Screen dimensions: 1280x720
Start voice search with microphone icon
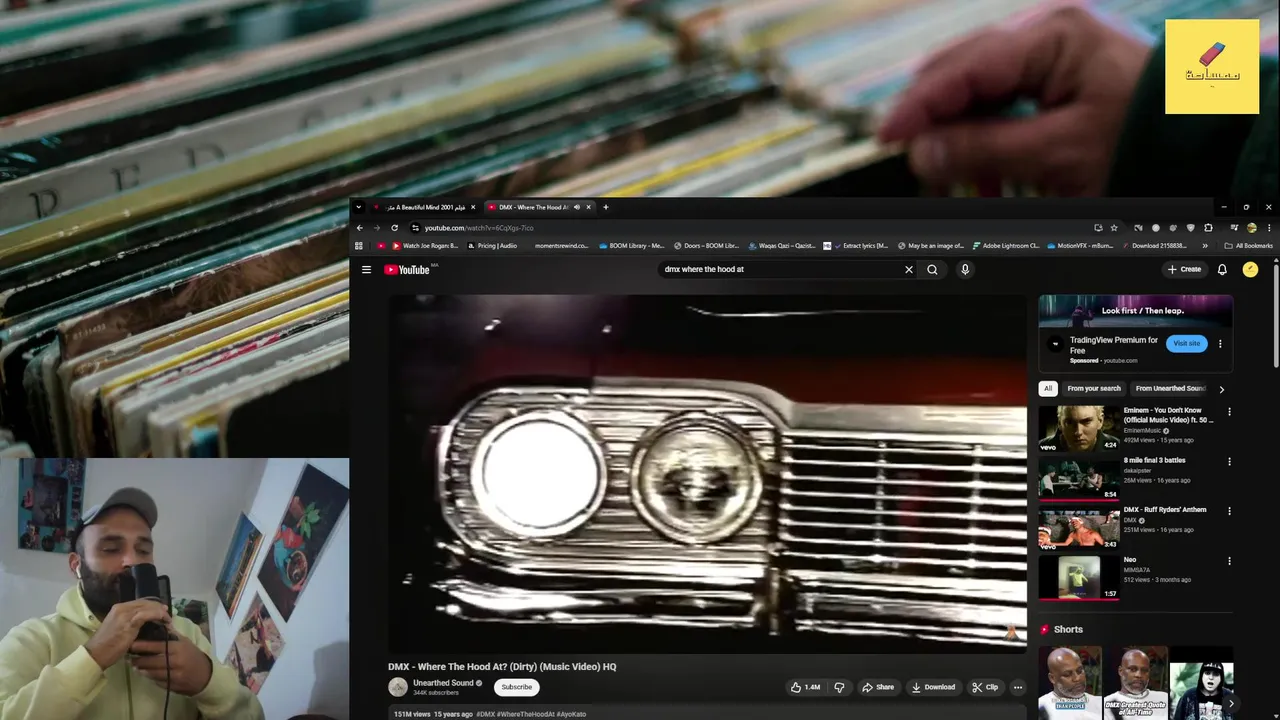click(x=965, y=269)
